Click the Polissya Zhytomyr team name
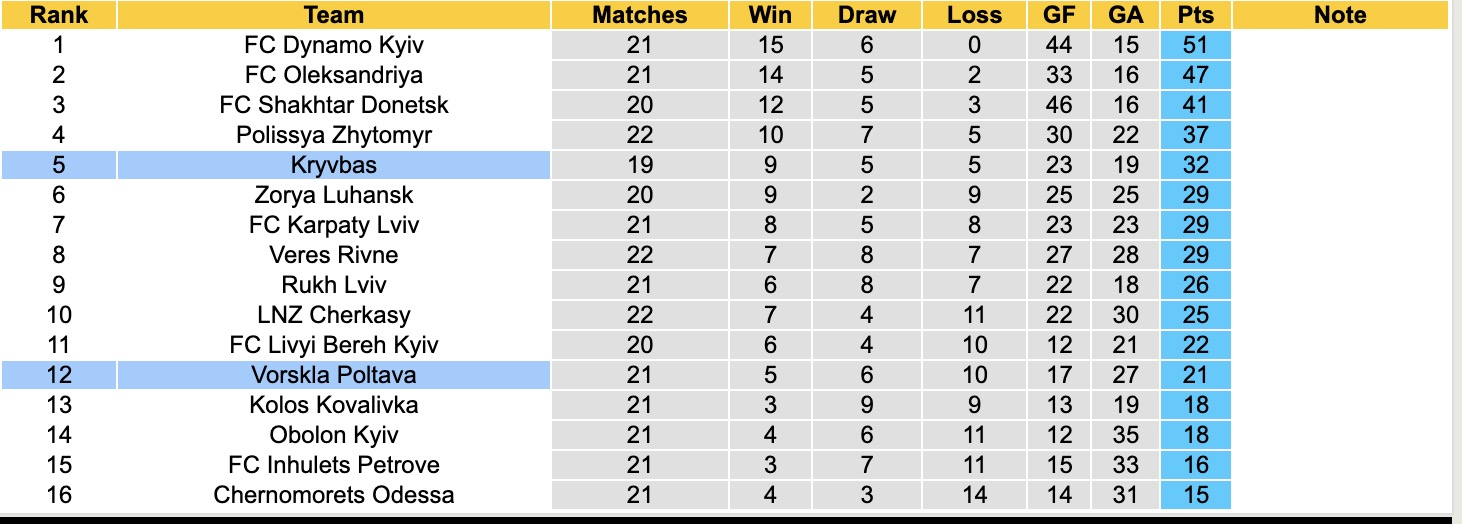This screenshot has height=524, width=1462. [333, 135]
